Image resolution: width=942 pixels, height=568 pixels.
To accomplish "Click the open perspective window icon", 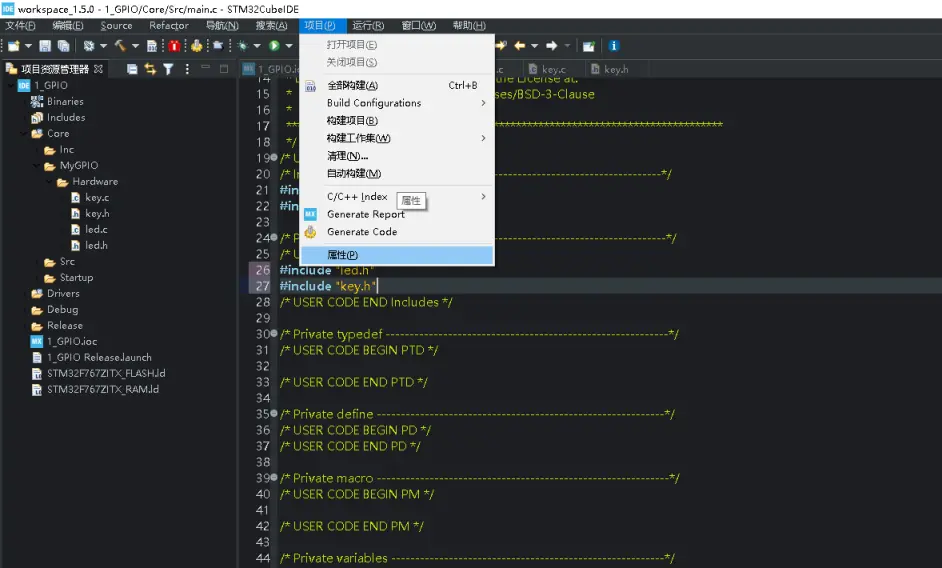I will (589, 46).
